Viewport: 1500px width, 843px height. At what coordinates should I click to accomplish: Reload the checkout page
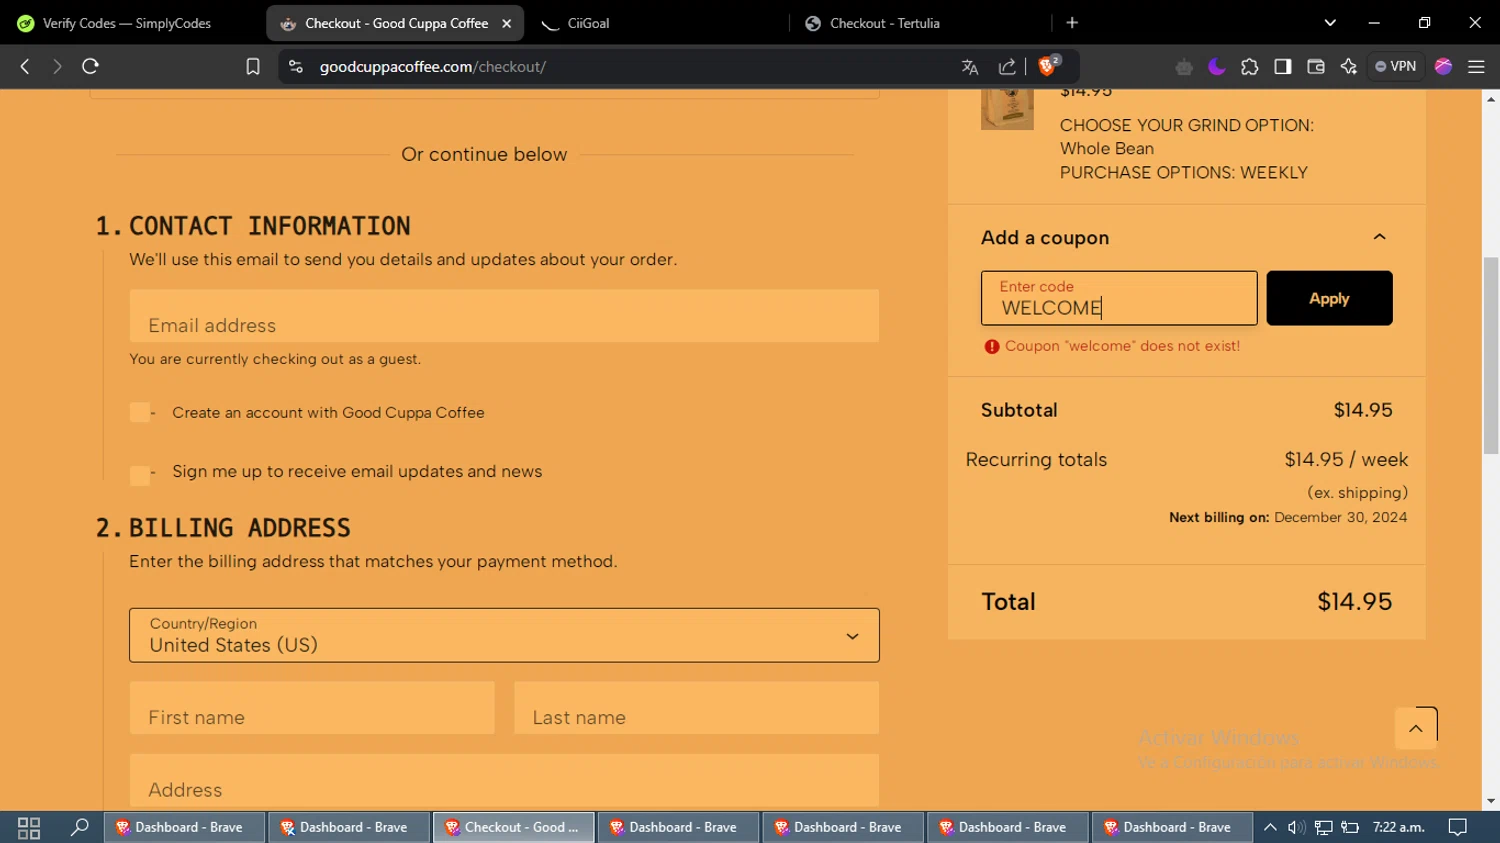point(90,67)
